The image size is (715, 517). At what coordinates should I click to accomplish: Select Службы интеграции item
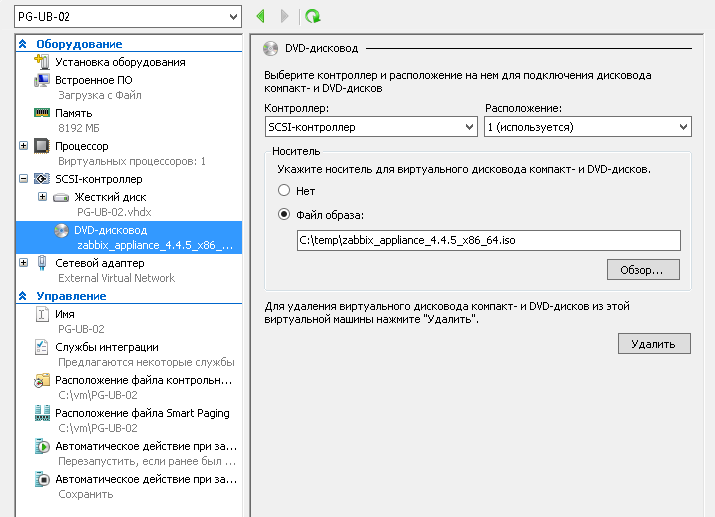tap(107, 347)
